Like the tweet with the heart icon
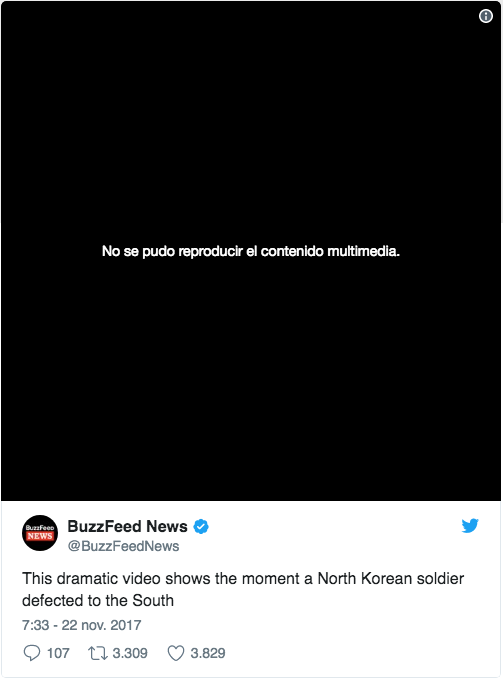This screenshot has width=503, height=679. (176, 653)
